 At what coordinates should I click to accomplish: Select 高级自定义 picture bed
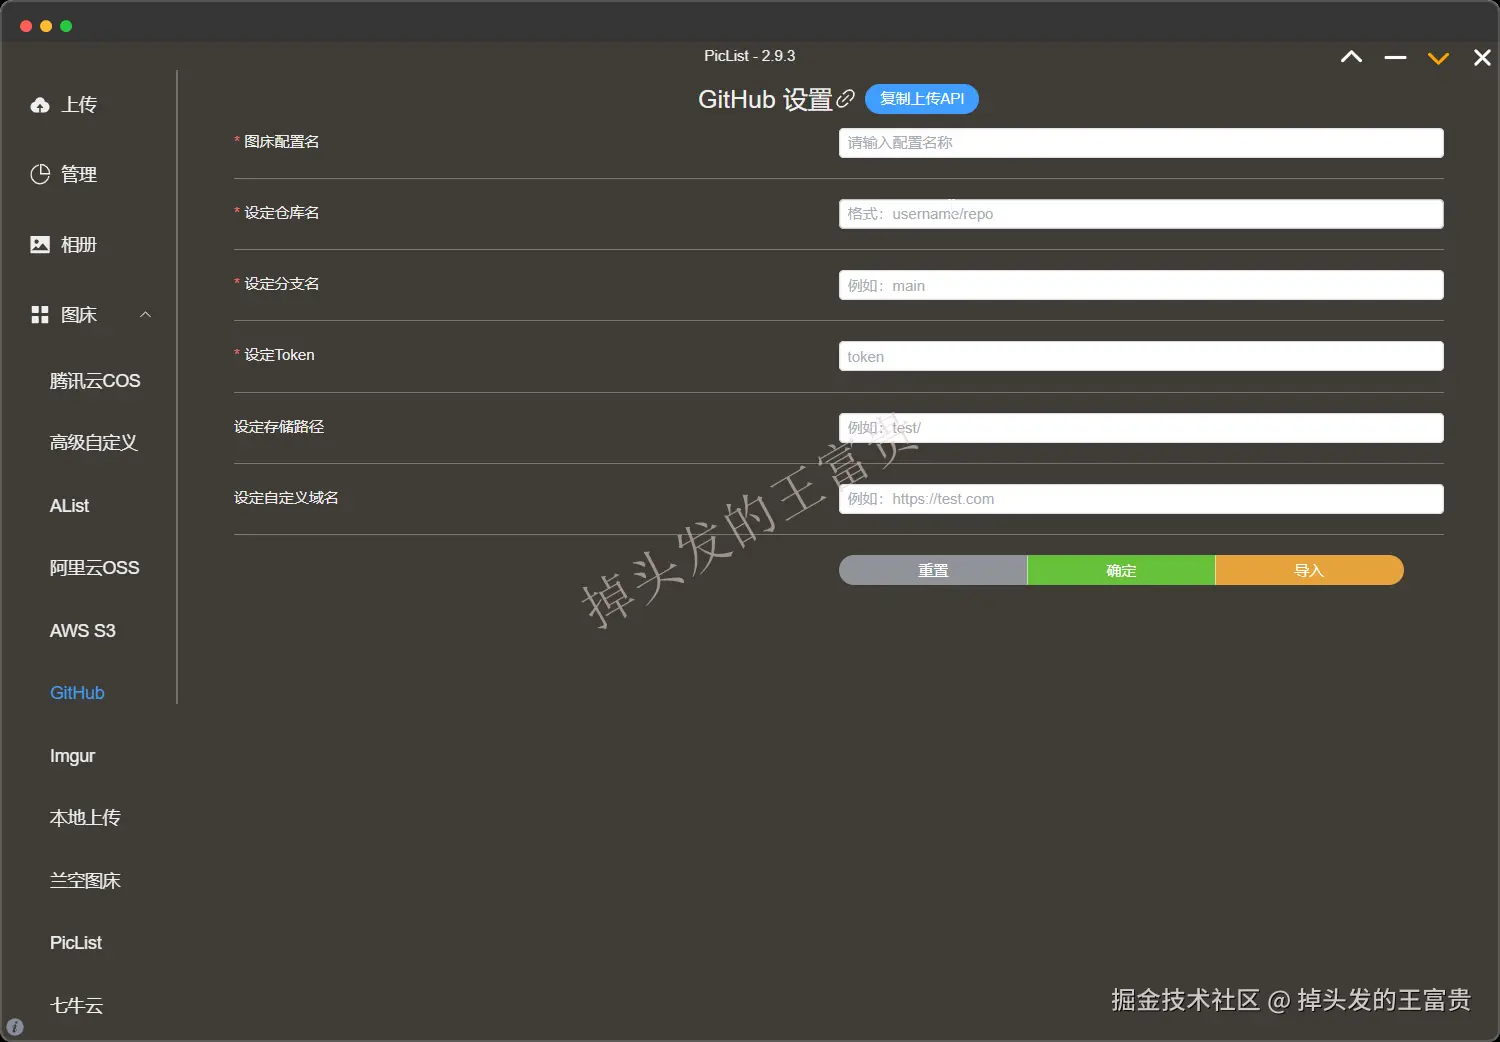tap(94, 442)
